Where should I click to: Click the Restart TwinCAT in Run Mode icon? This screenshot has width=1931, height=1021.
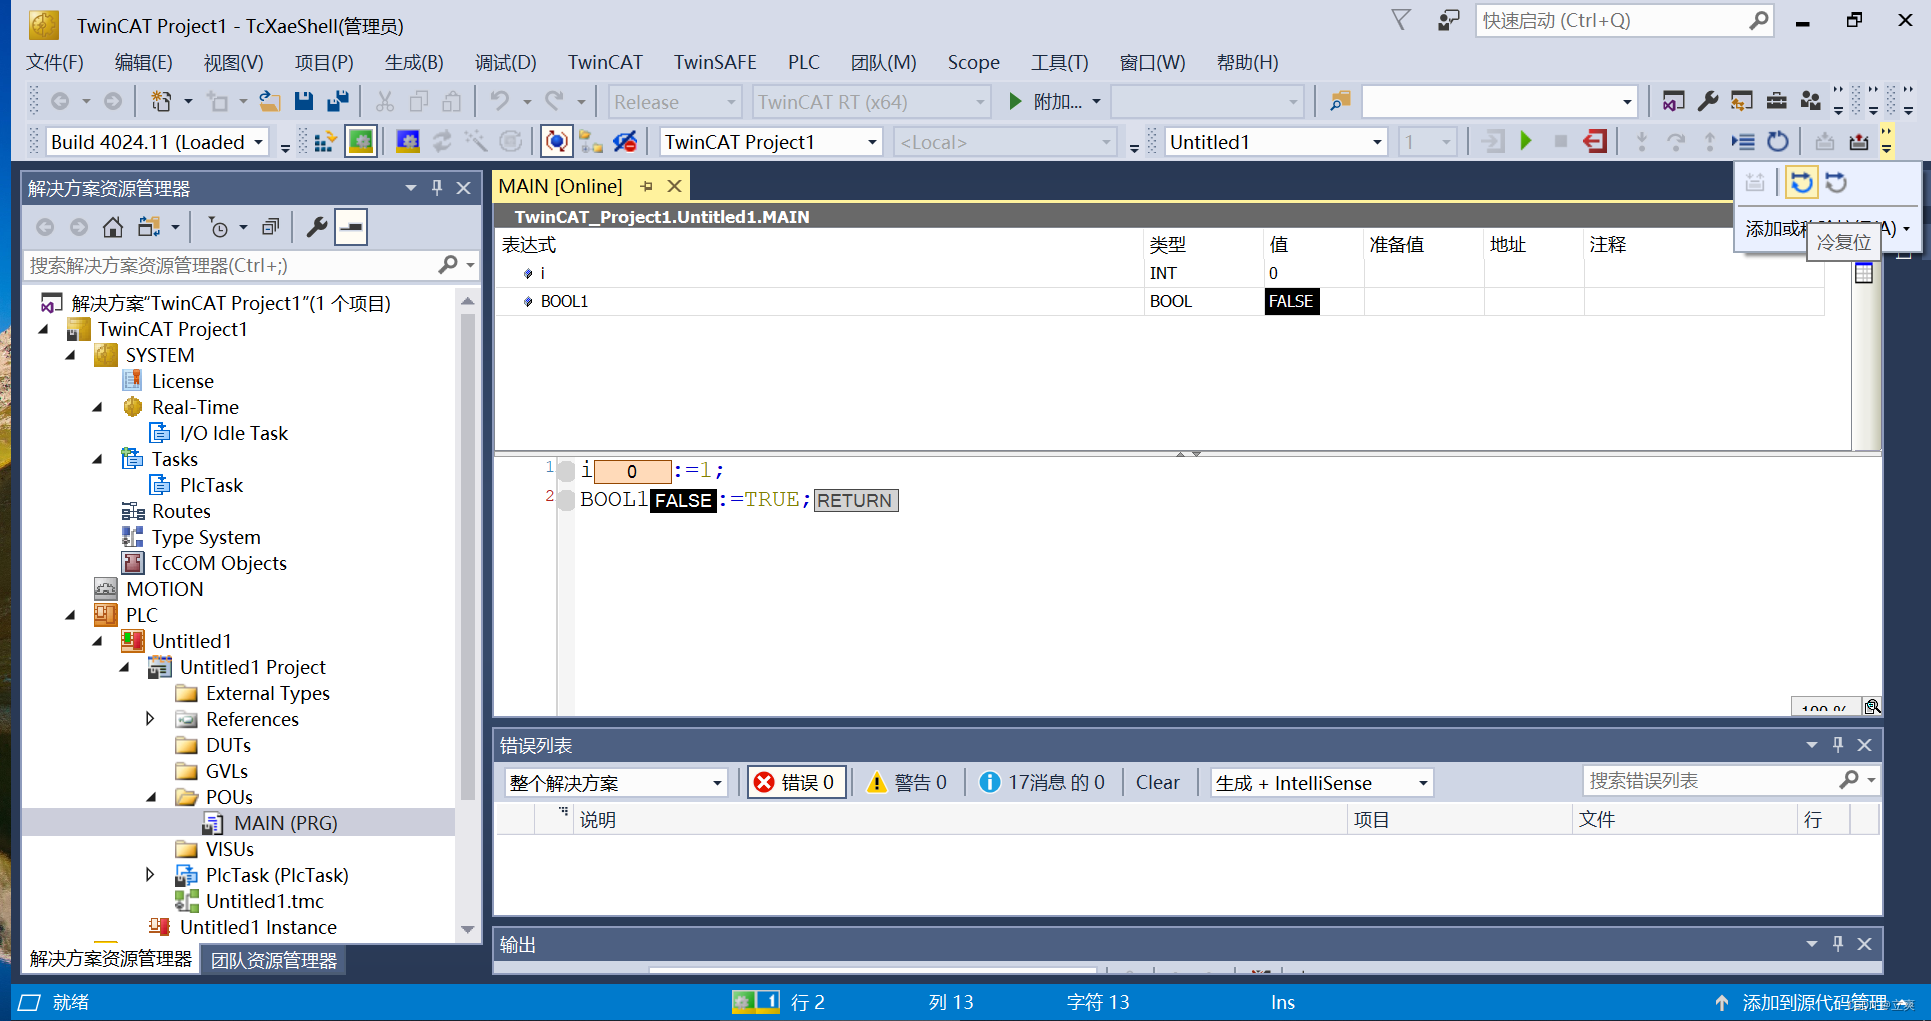[361, 142]
